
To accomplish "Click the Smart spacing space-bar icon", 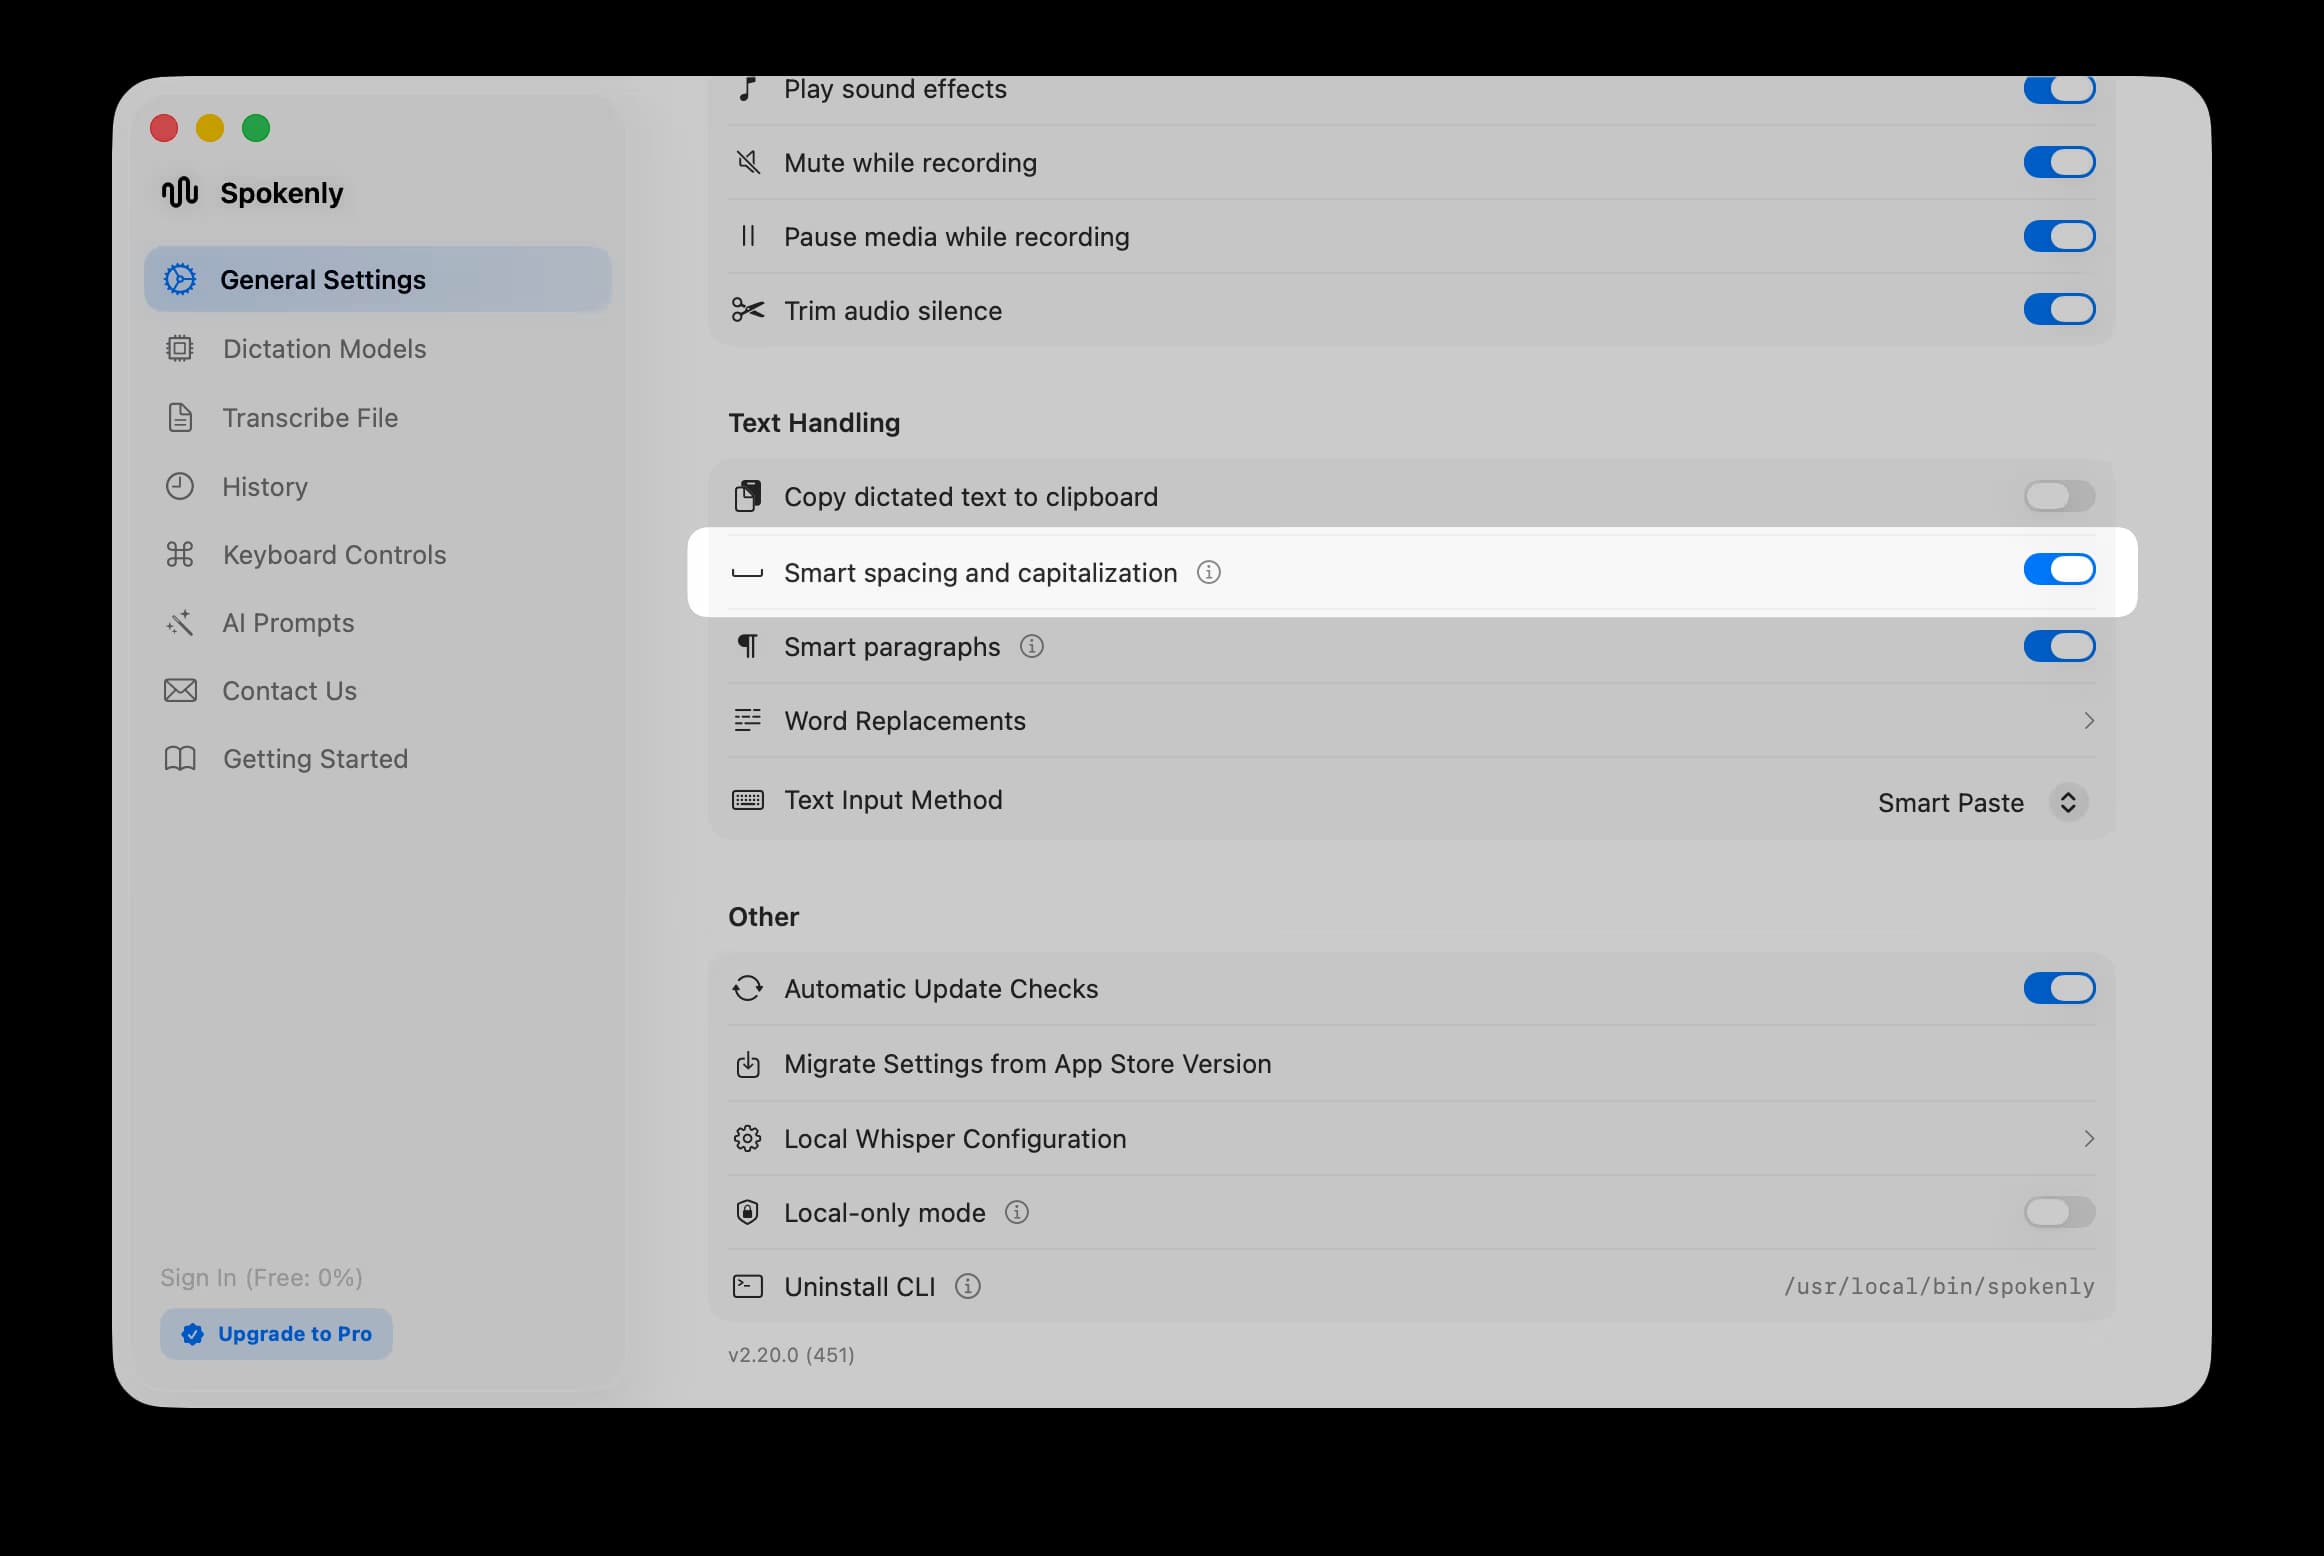I will (748, 573).
